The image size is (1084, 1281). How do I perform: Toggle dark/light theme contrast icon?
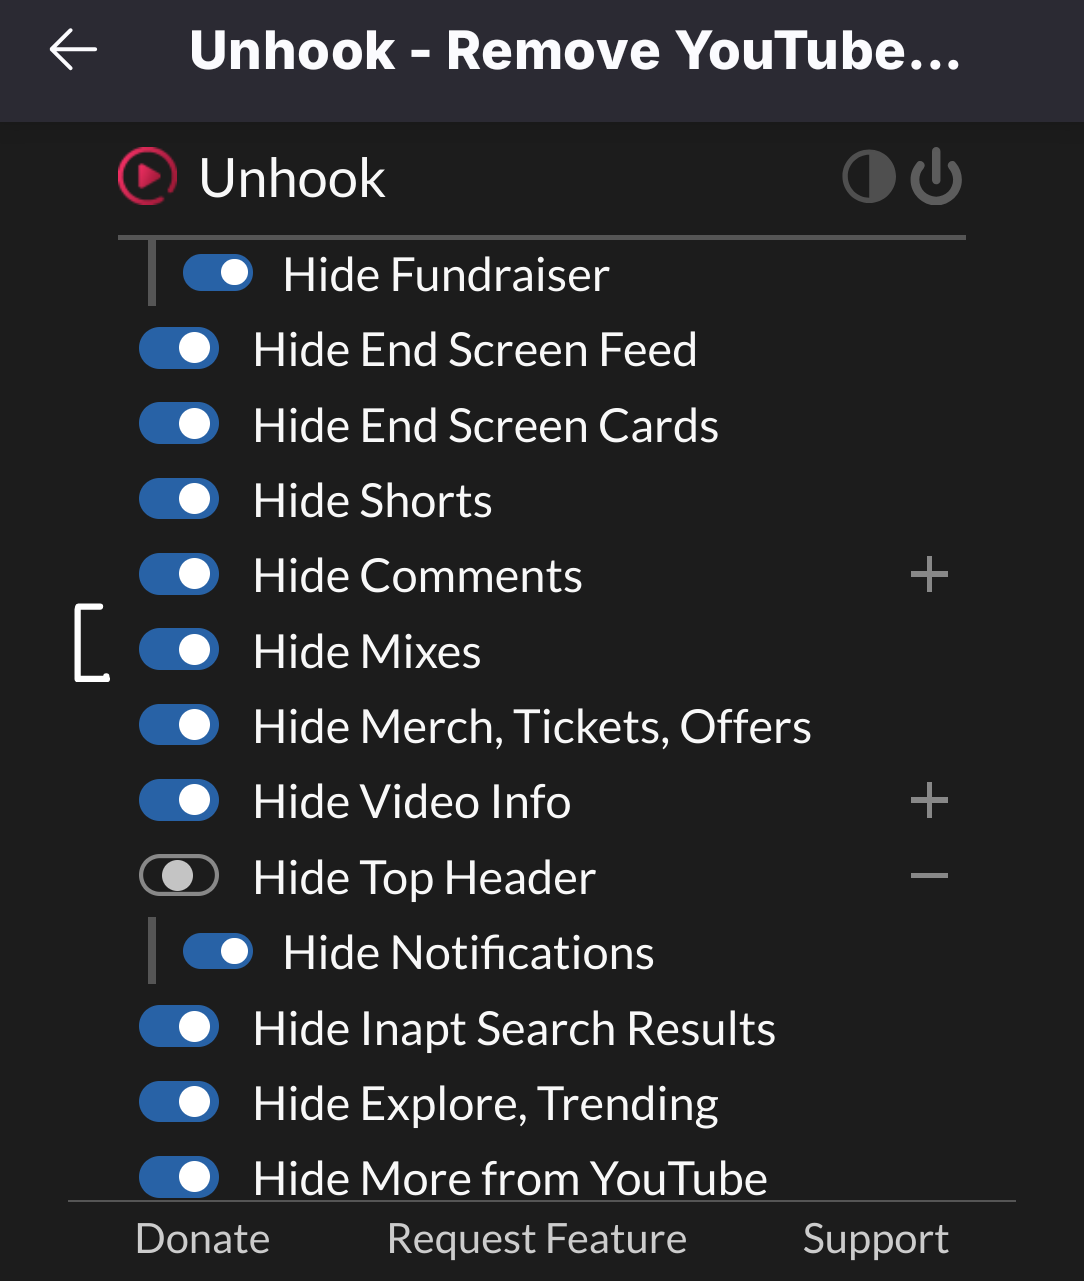869,177
